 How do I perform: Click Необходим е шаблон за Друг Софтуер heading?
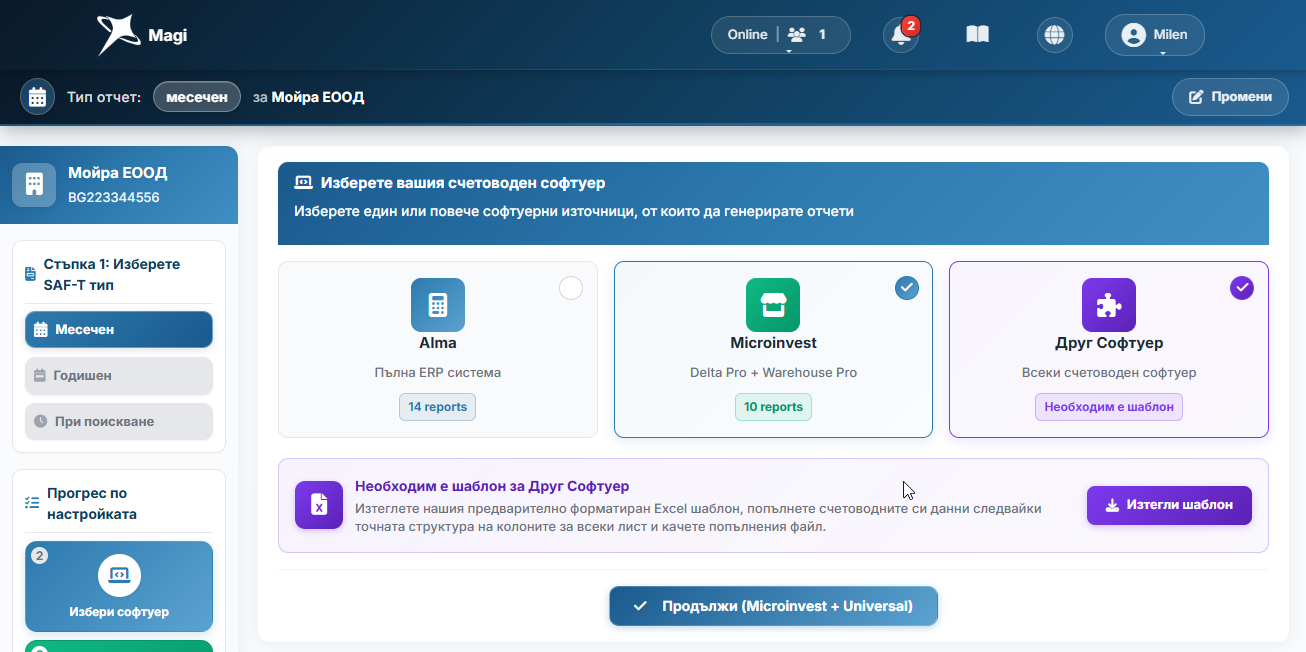[492, 486]
